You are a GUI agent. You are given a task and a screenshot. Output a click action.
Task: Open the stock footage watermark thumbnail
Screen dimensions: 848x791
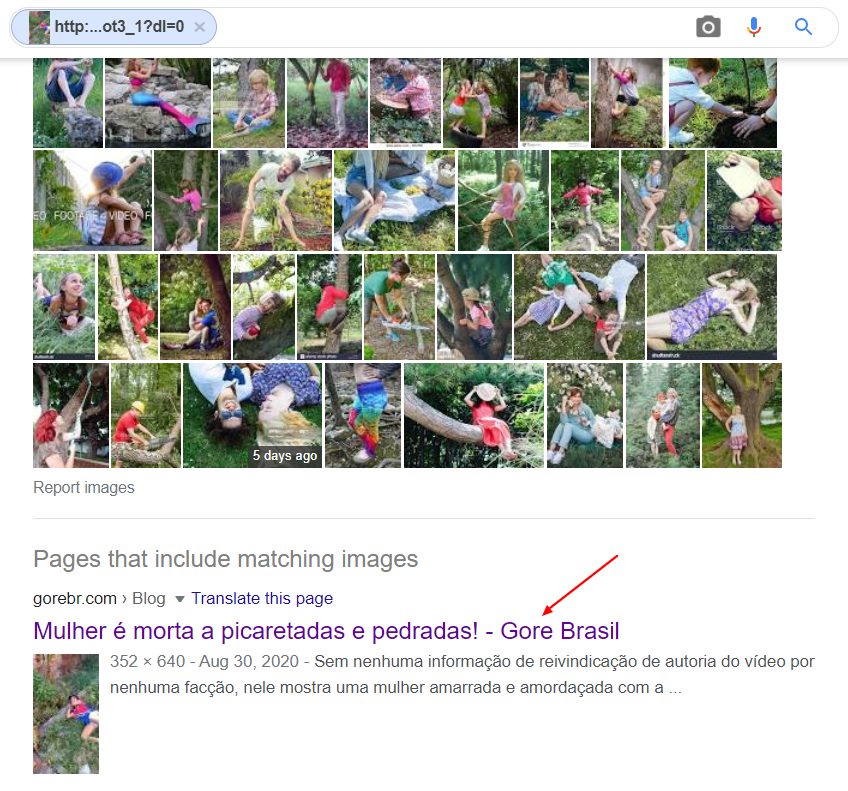click(92, 200)
